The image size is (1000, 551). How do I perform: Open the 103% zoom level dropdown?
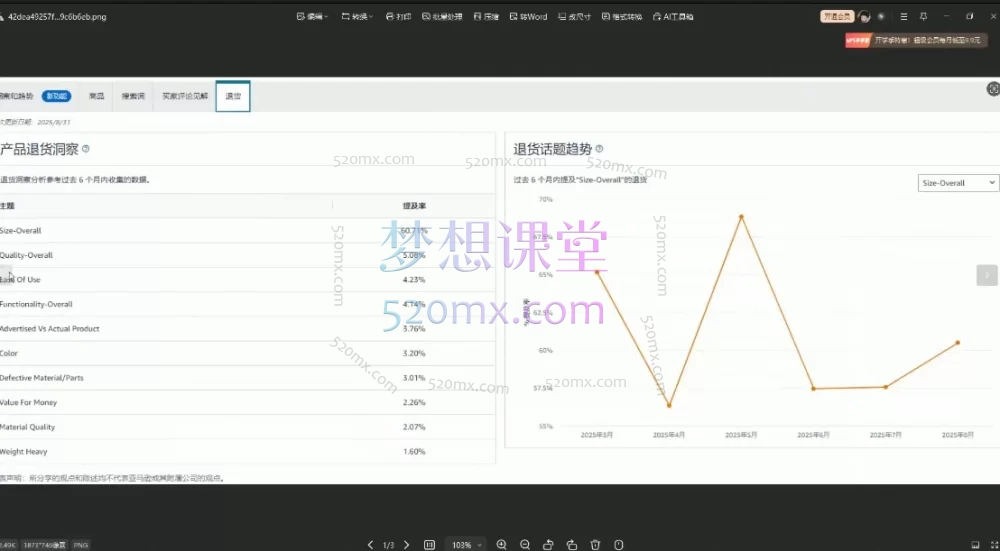467,545
